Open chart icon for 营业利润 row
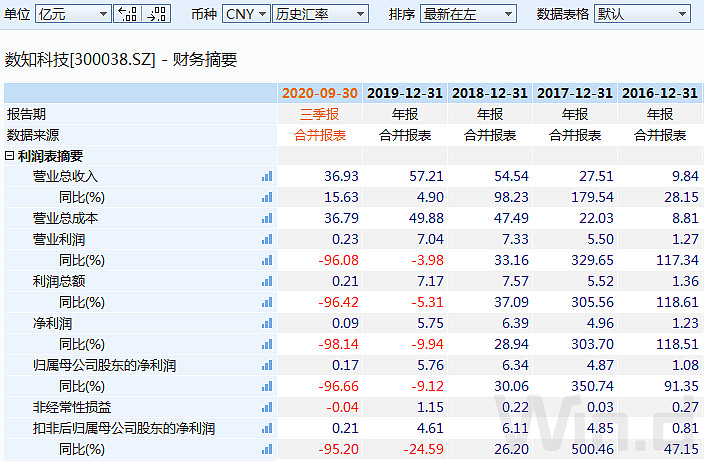Viewport: 704px width, 461px height. click(x=267, y=239)
